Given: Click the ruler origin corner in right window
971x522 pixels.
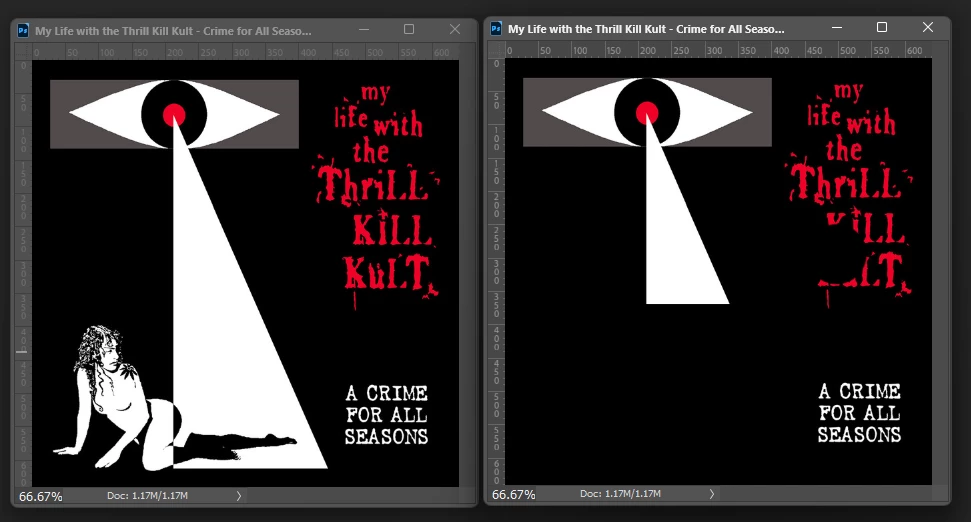Looking at the screenshot, I should coord(497,51).
